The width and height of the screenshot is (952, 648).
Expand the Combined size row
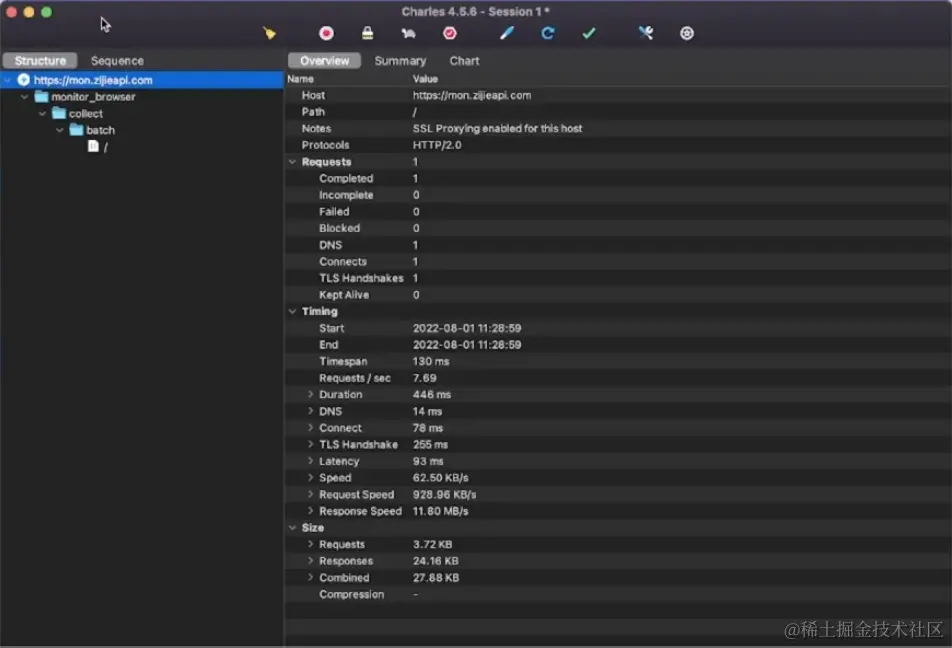pos(310,578)
